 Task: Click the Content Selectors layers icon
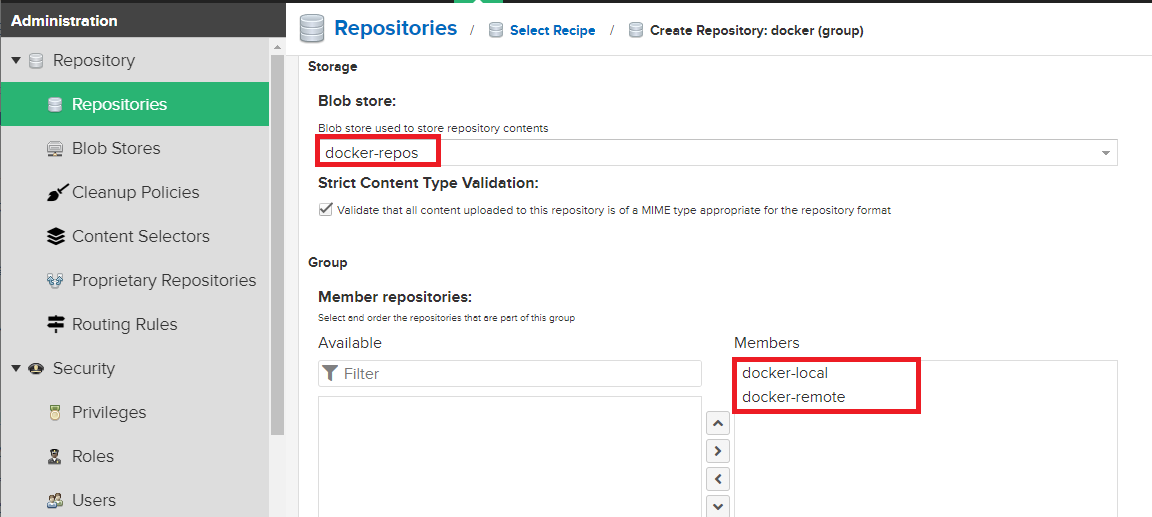pos(55,236)
